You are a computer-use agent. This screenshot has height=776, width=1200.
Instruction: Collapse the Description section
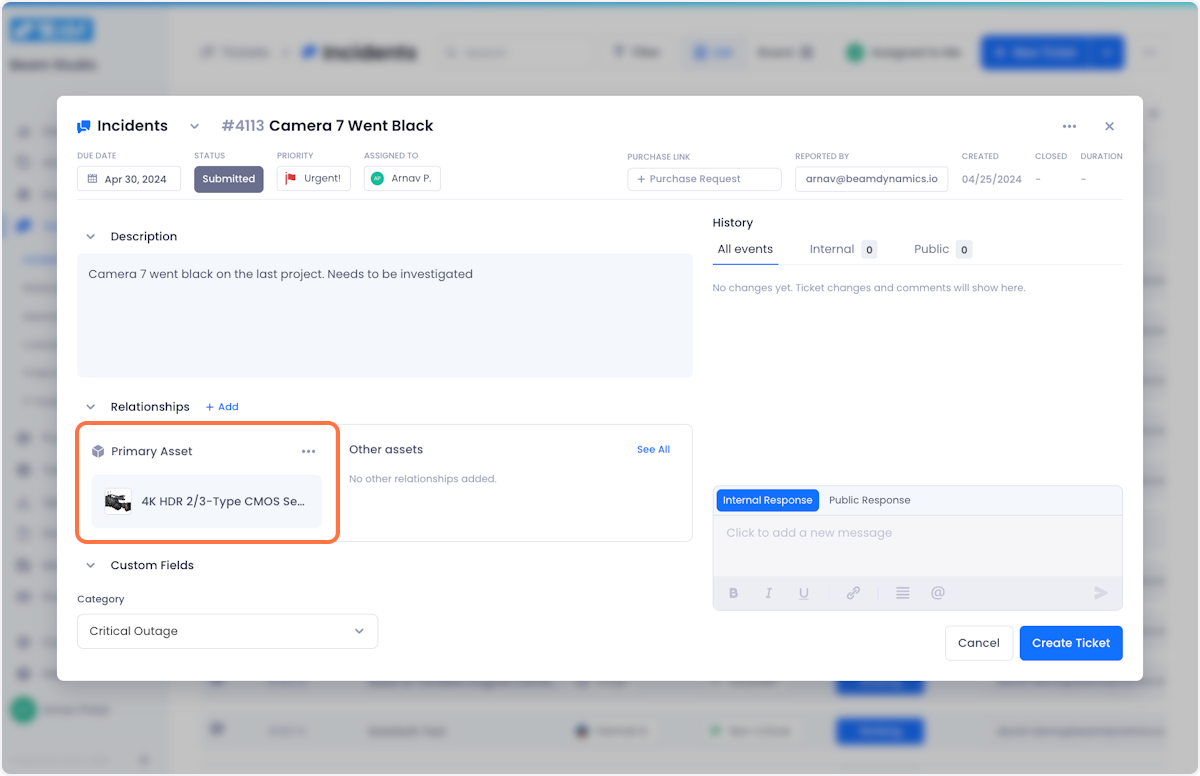91,237
